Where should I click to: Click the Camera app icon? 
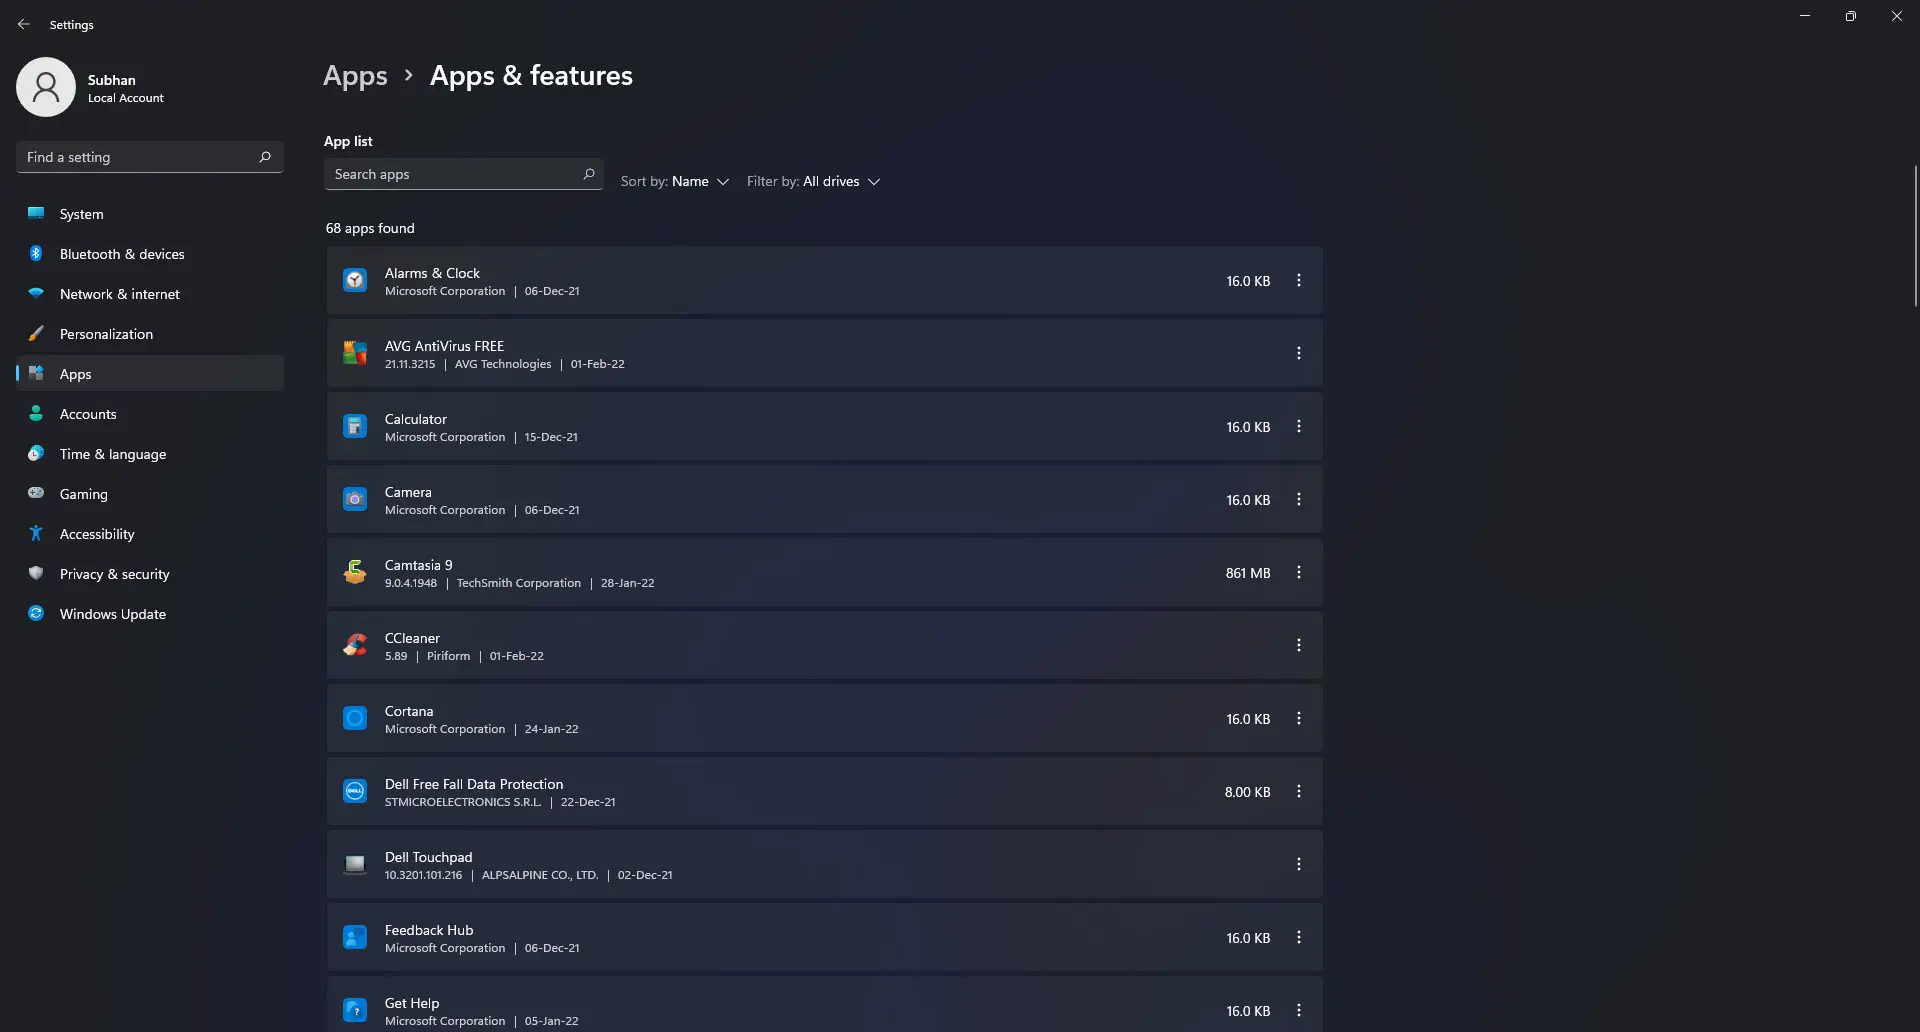[355, 500]
